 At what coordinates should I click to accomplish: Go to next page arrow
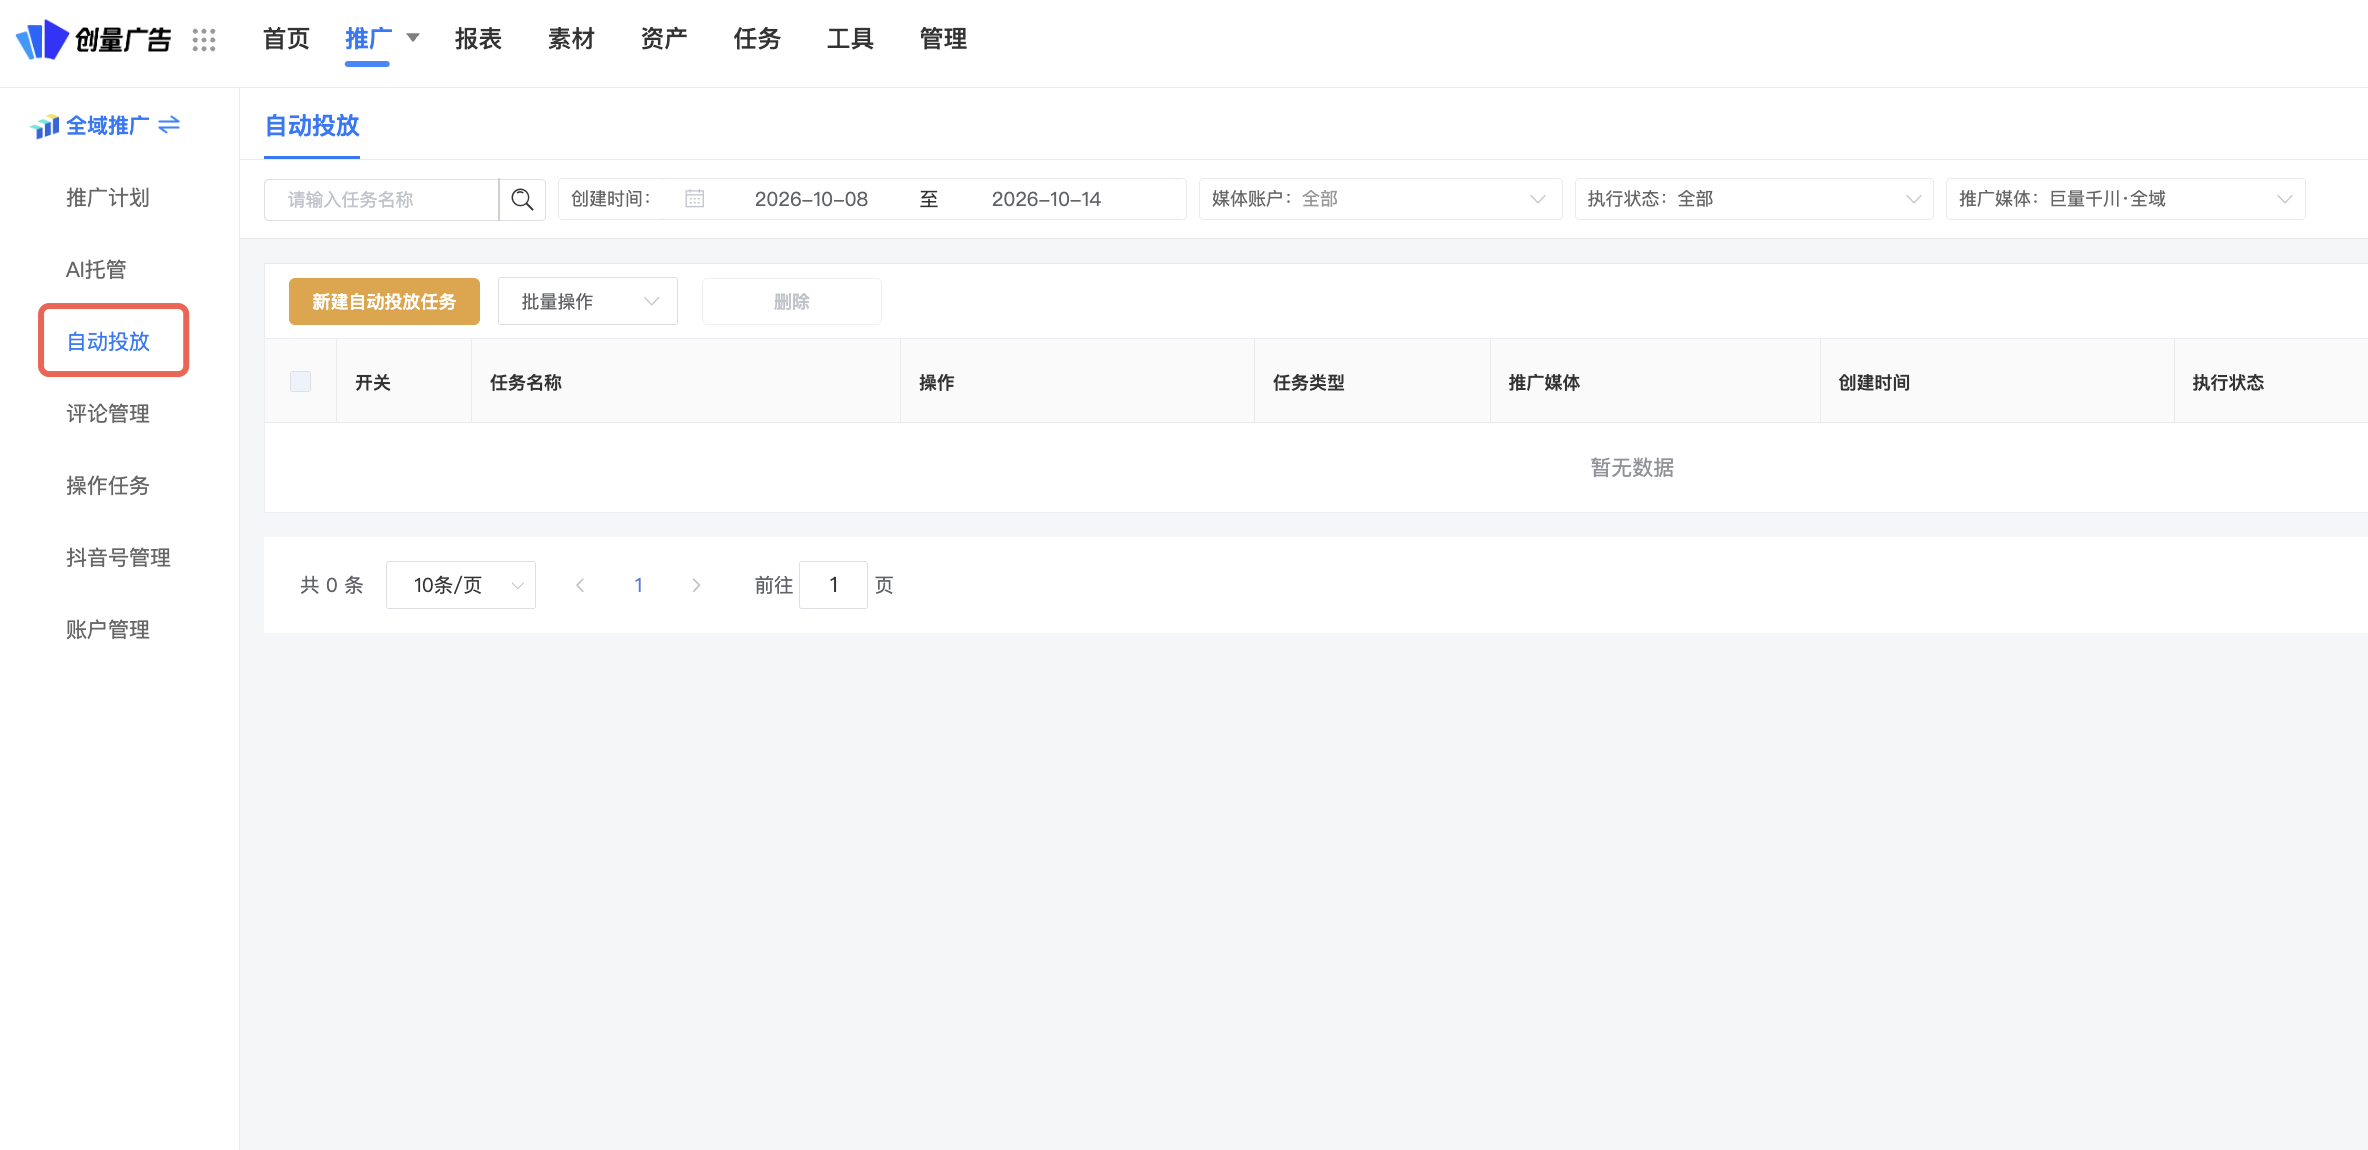[696, 585]
